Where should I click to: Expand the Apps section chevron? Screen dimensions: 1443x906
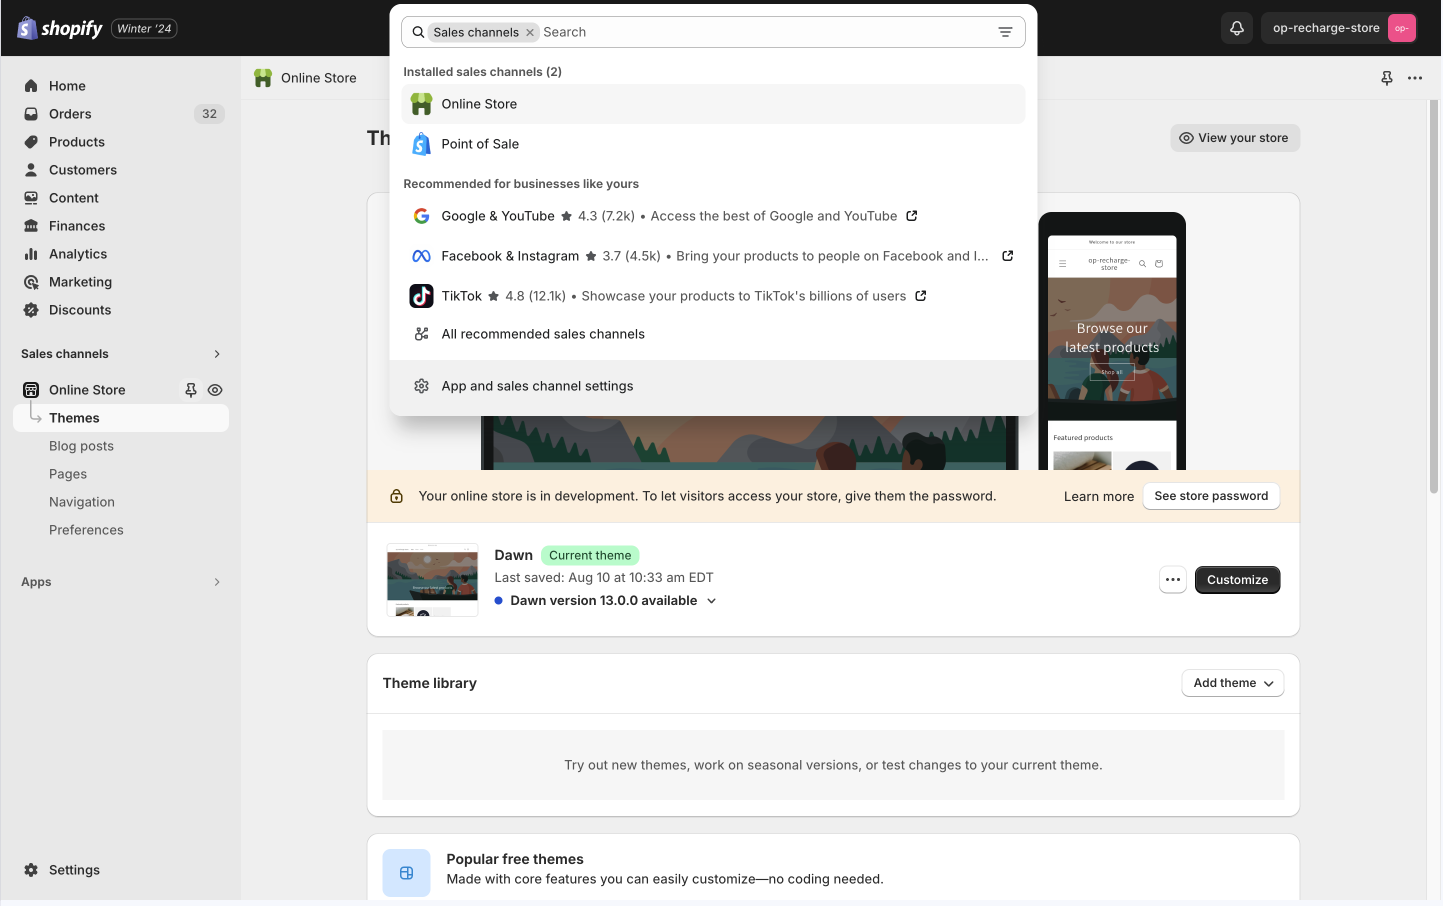click(x=217, y=582)
